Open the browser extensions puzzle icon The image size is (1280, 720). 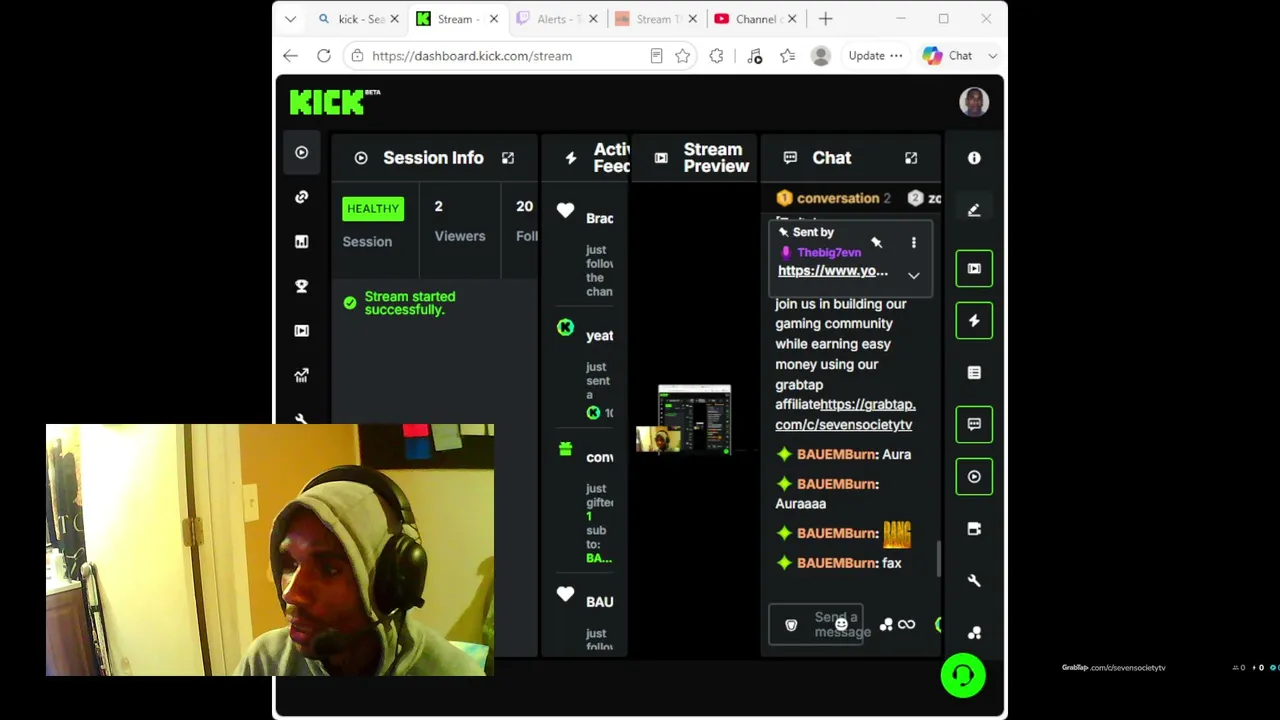[x=716, y=56]
